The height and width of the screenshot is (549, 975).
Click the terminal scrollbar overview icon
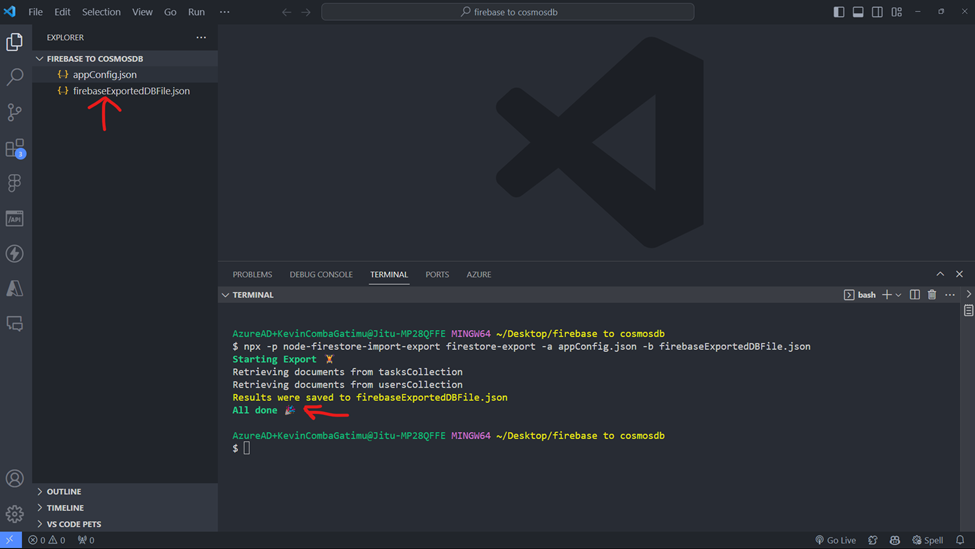[968, 310]
